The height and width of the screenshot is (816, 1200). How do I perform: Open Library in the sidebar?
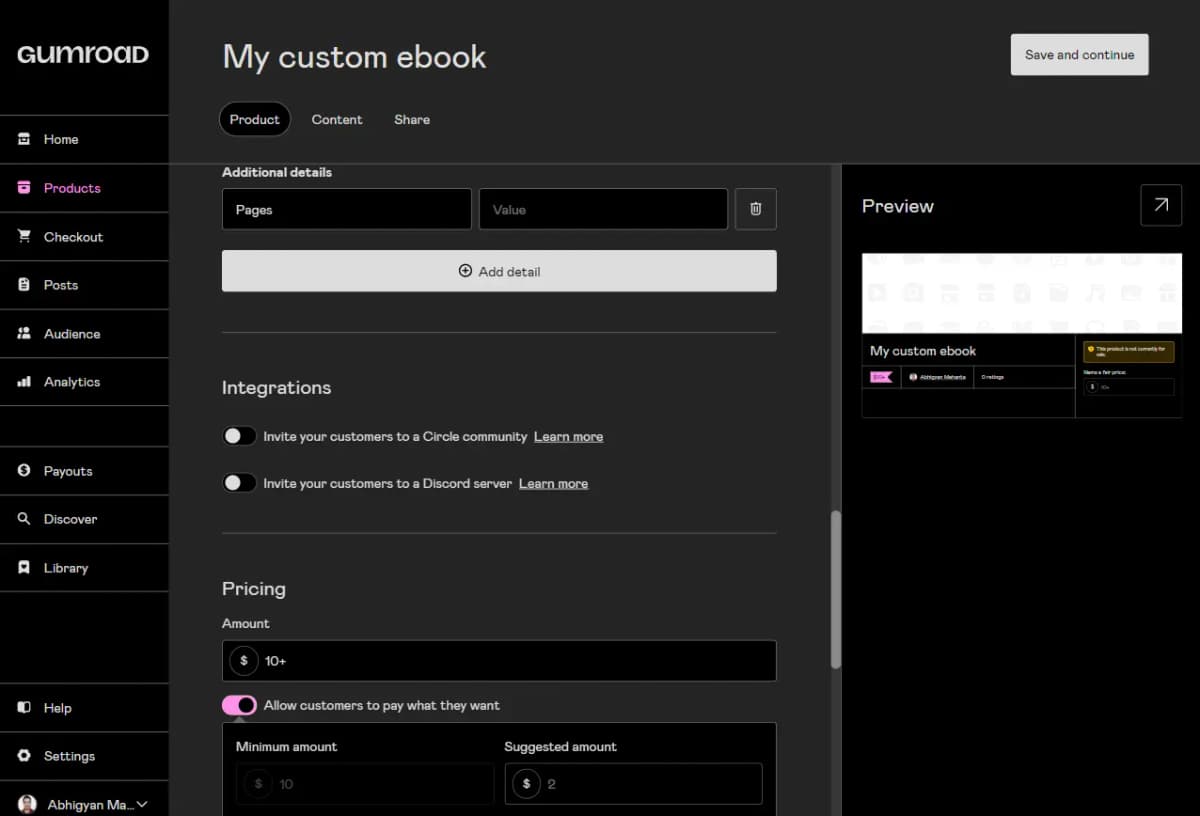click(x=84, y=568)
